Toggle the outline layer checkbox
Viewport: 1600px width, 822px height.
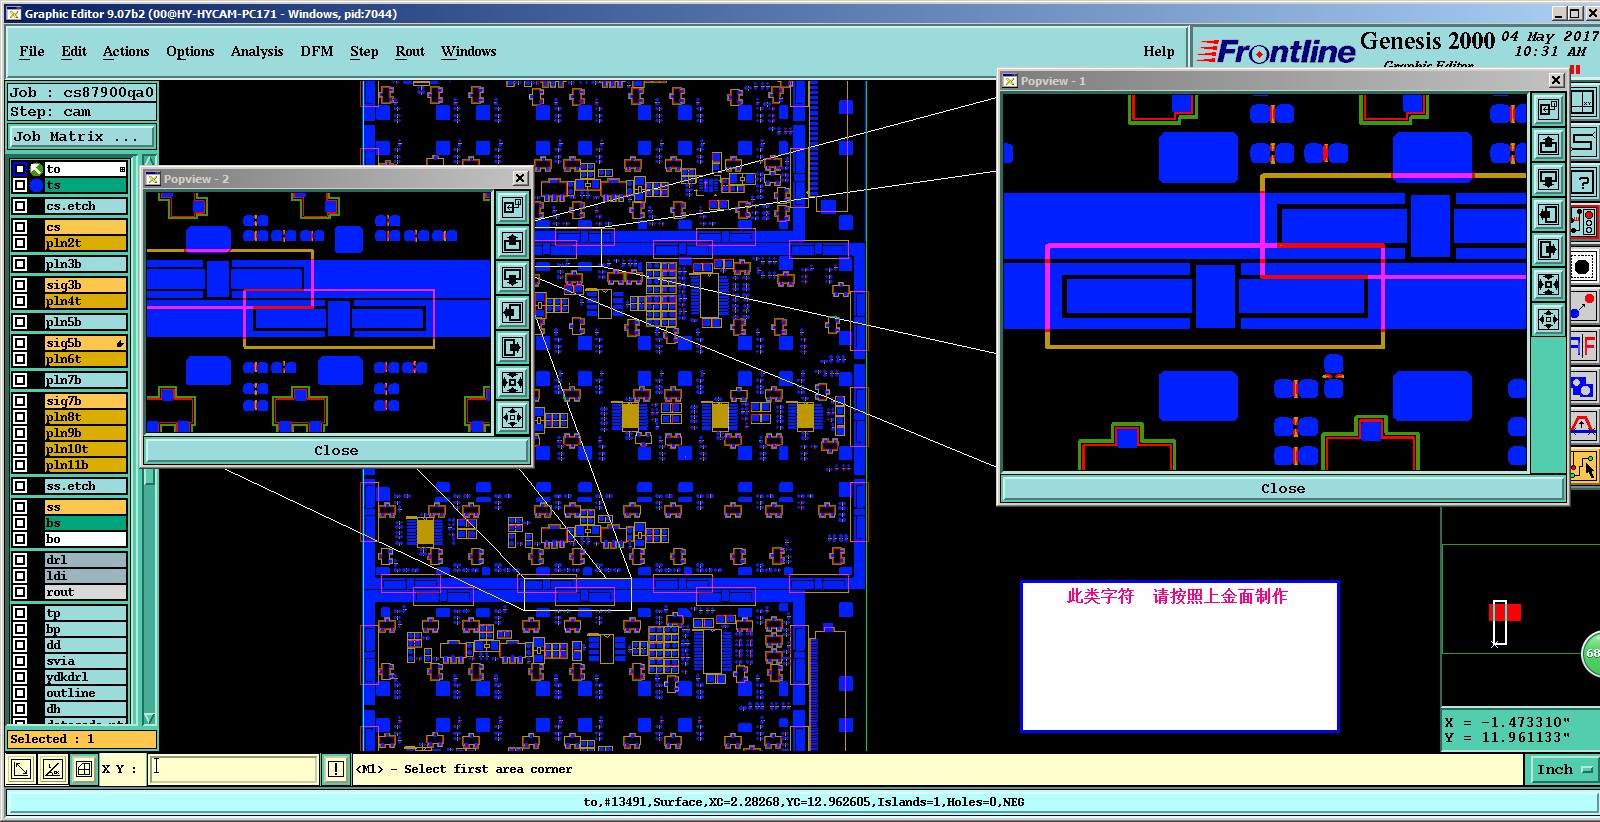(x=20, y=693)
